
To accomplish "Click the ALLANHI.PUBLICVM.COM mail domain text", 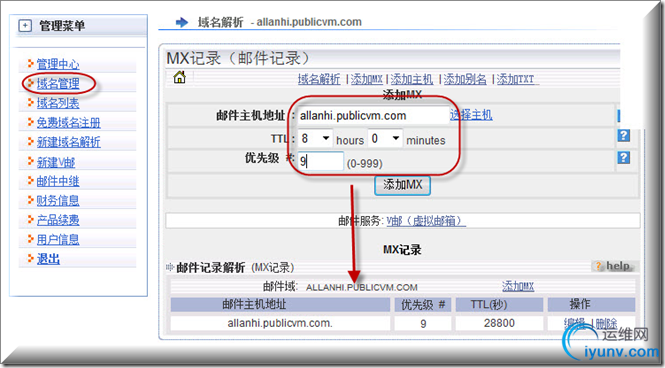I will 362,287.
